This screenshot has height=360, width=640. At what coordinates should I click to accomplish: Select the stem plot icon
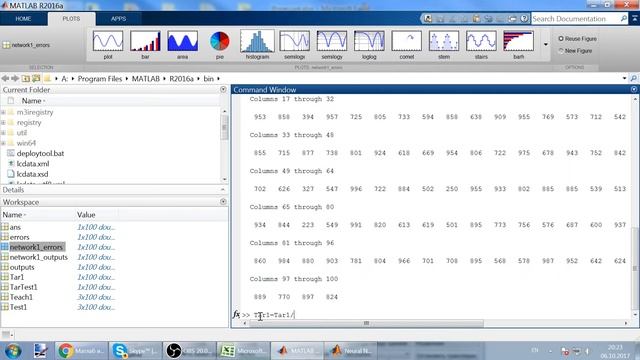tap(444, 45)
